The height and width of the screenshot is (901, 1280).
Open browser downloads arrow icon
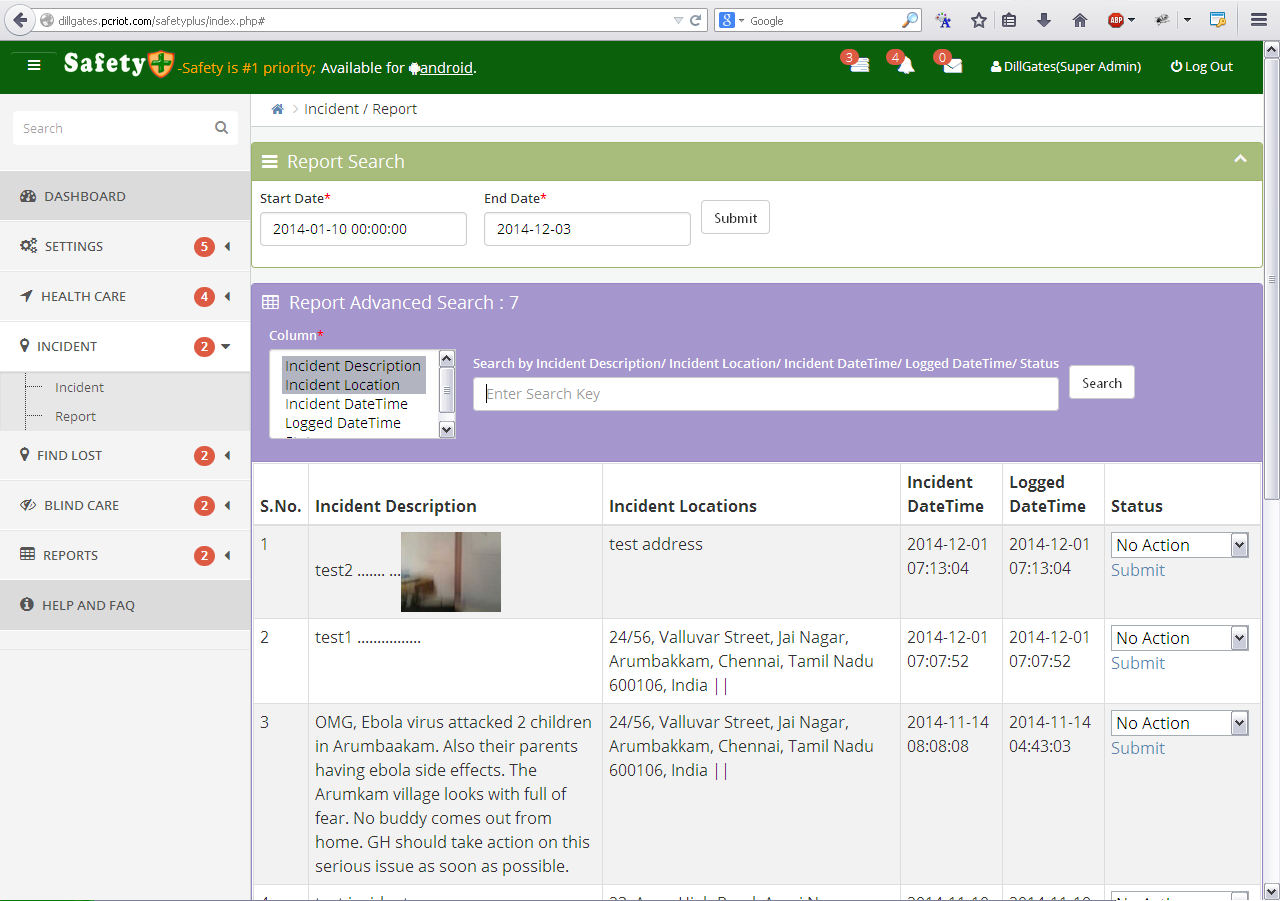pyautogui.click(x=1044, y=20)
